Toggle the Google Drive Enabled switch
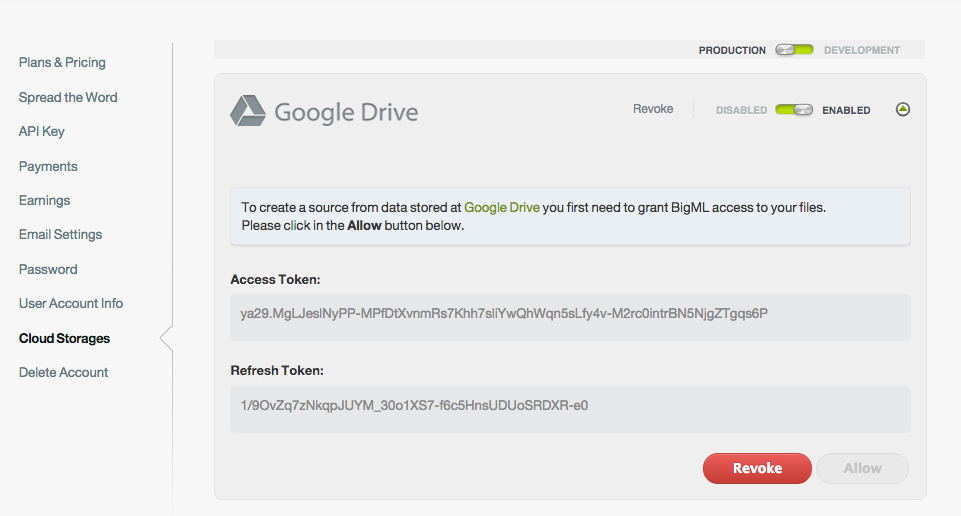This screenshot has height=516, width=961. 794,110
